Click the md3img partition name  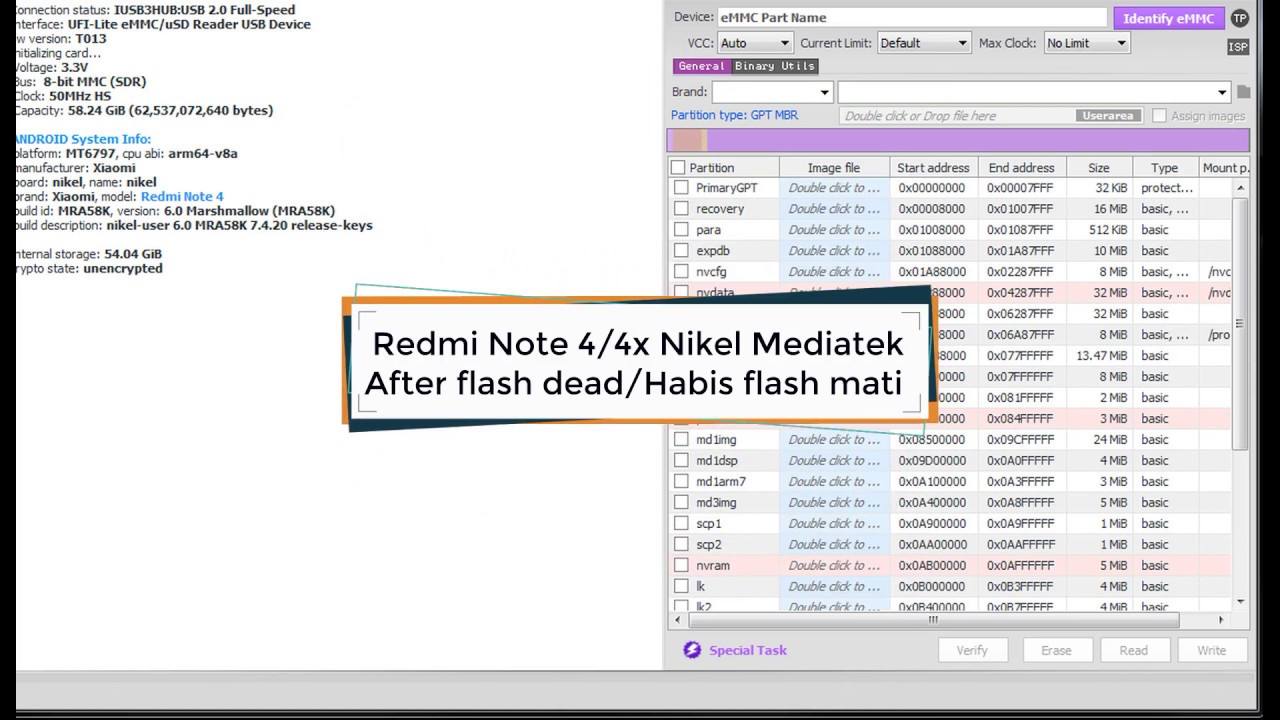coord(716,502)
